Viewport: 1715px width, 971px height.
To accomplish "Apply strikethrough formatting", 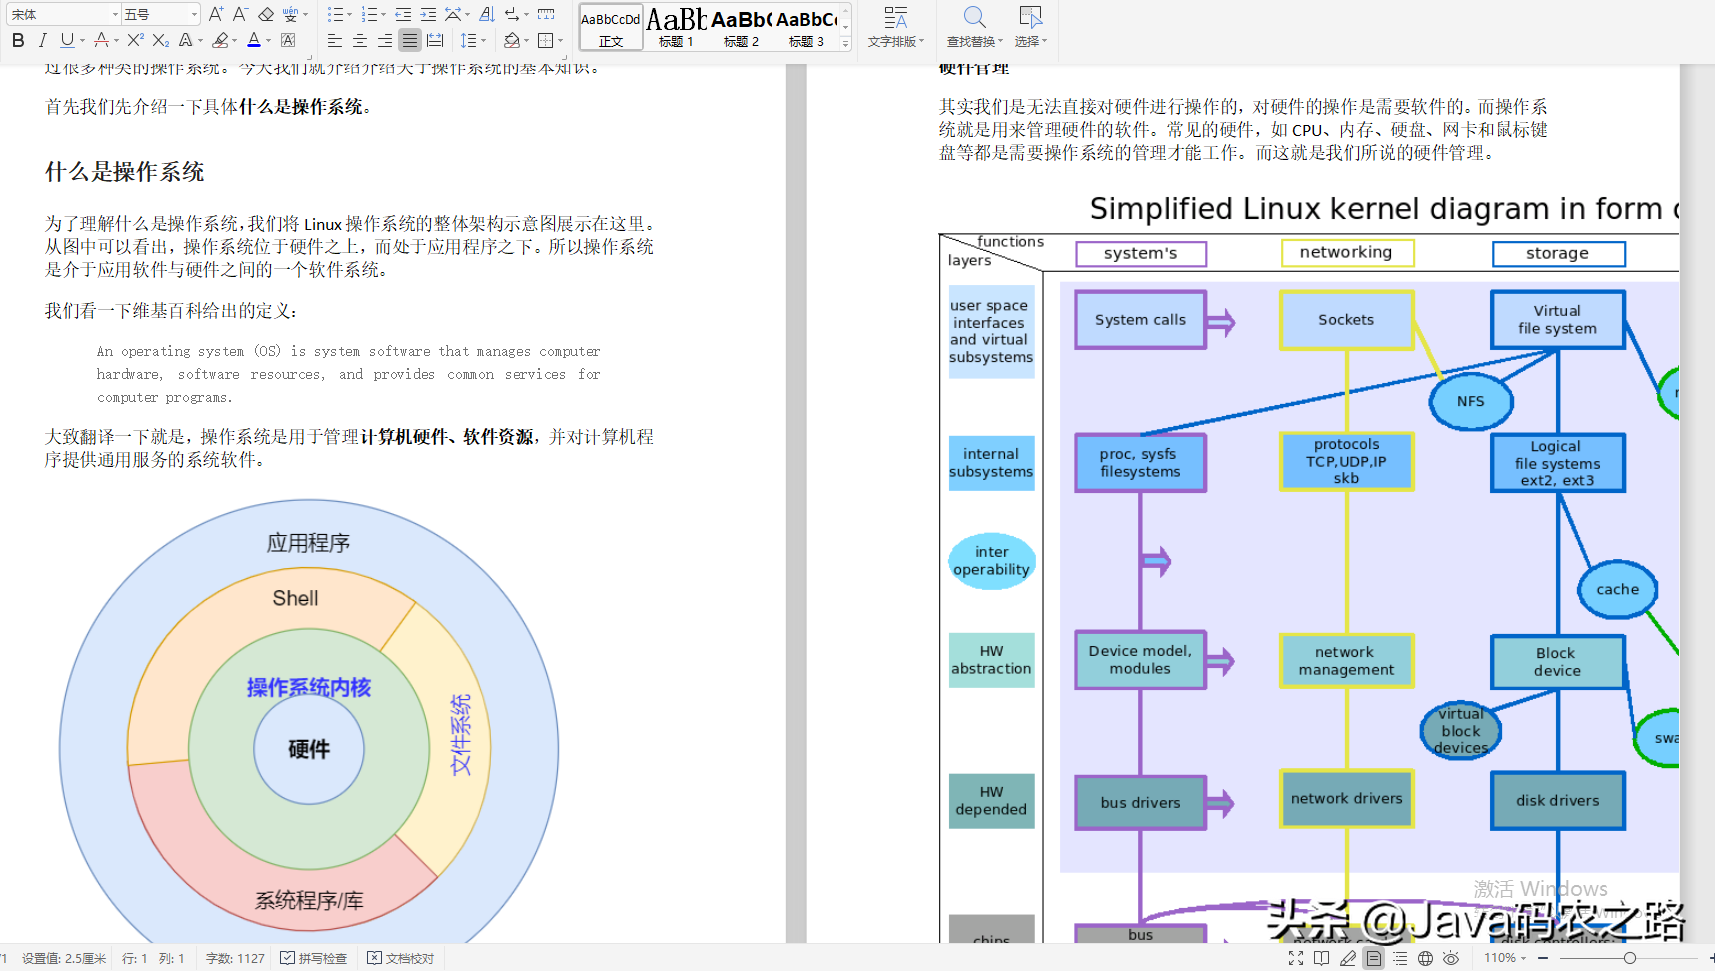I will tap(101, 41).
